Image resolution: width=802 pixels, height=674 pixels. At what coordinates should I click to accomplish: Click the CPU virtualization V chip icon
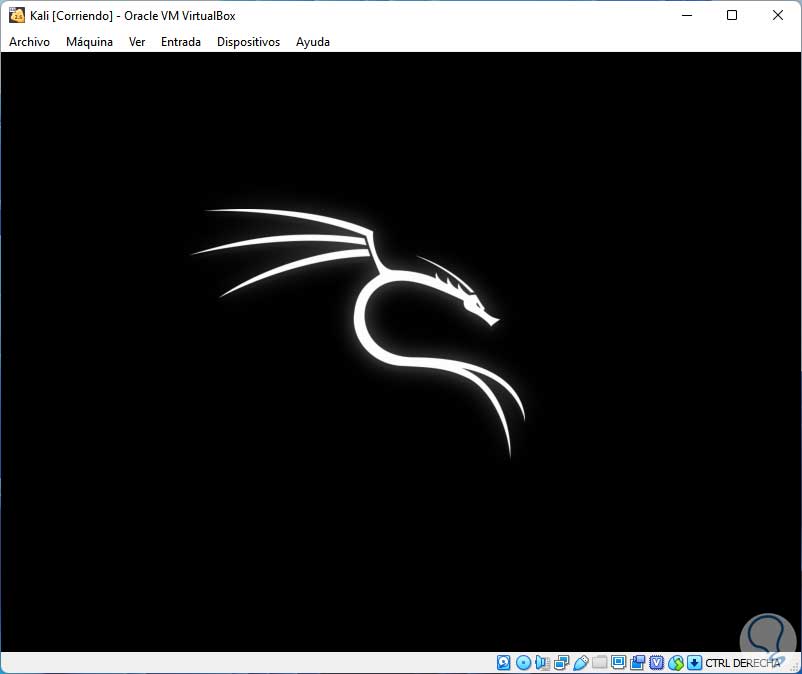(x=656, y=663)
